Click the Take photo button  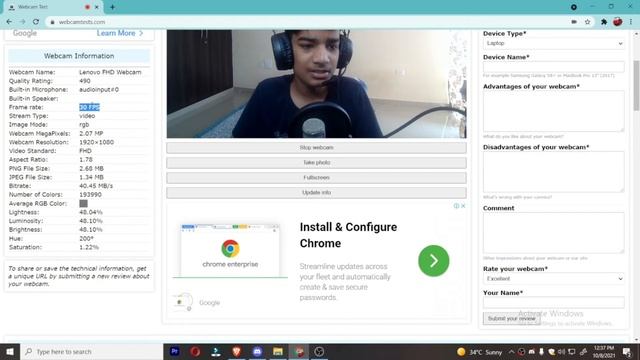[x=316, y=162]
